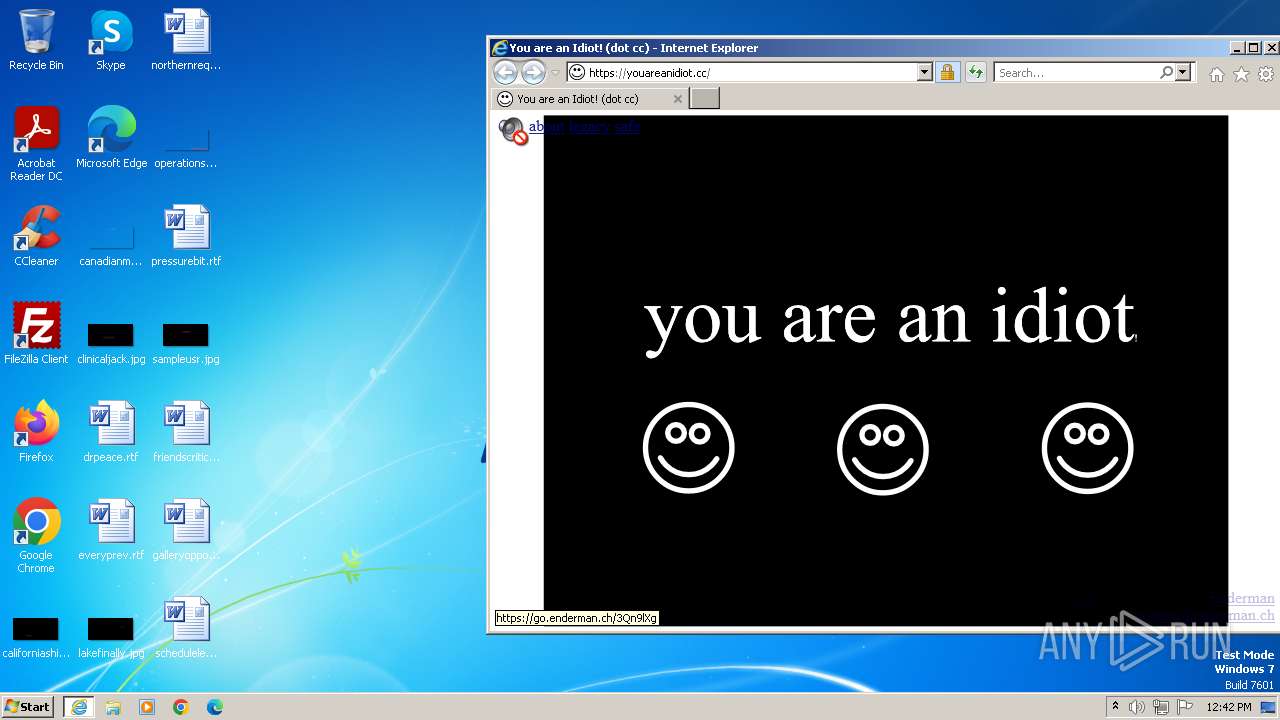The height and width of the screenshot is (720, 1280).
Task: Select the FileZilla Client shortcut
Action: tap(36, 334)
